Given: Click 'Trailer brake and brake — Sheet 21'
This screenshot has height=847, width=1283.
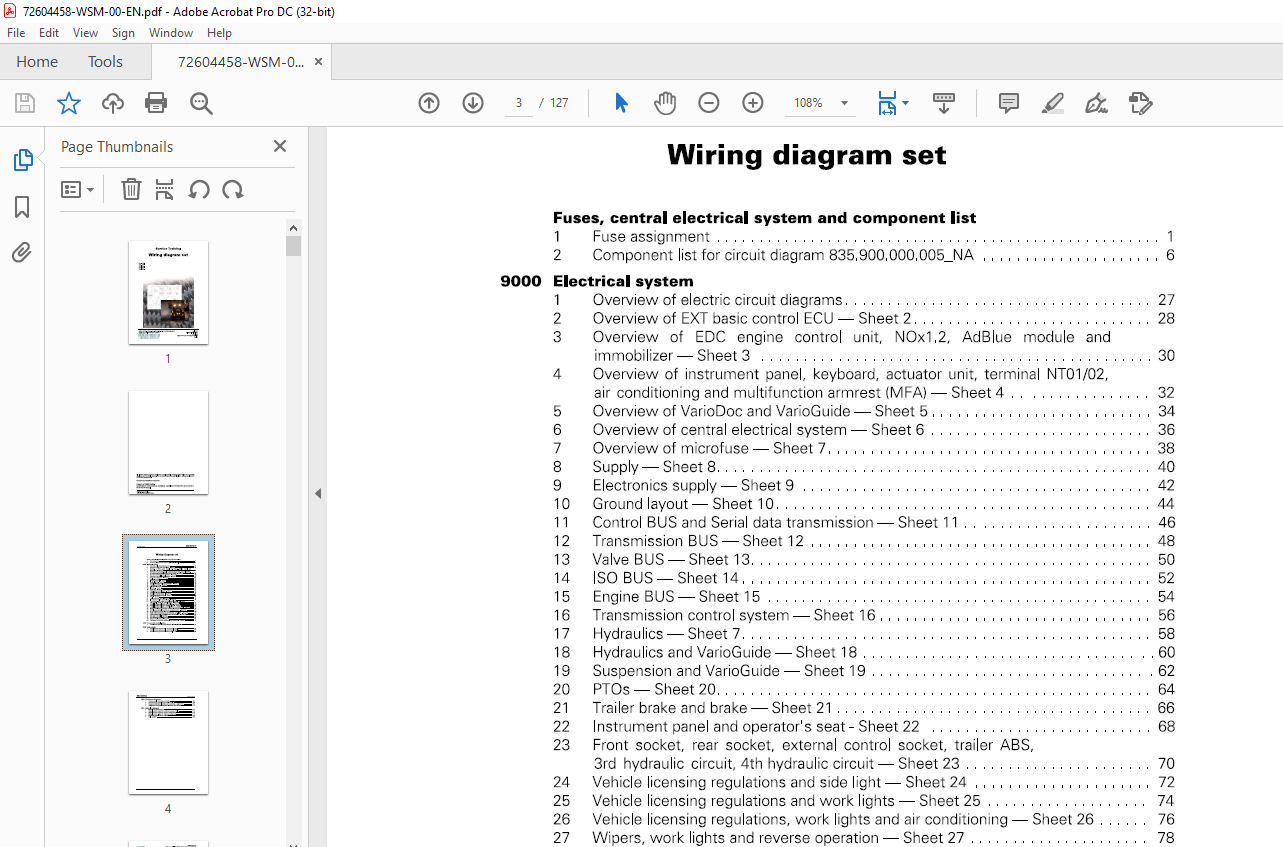Looking at the screenshot, I should tap(712, 708).
